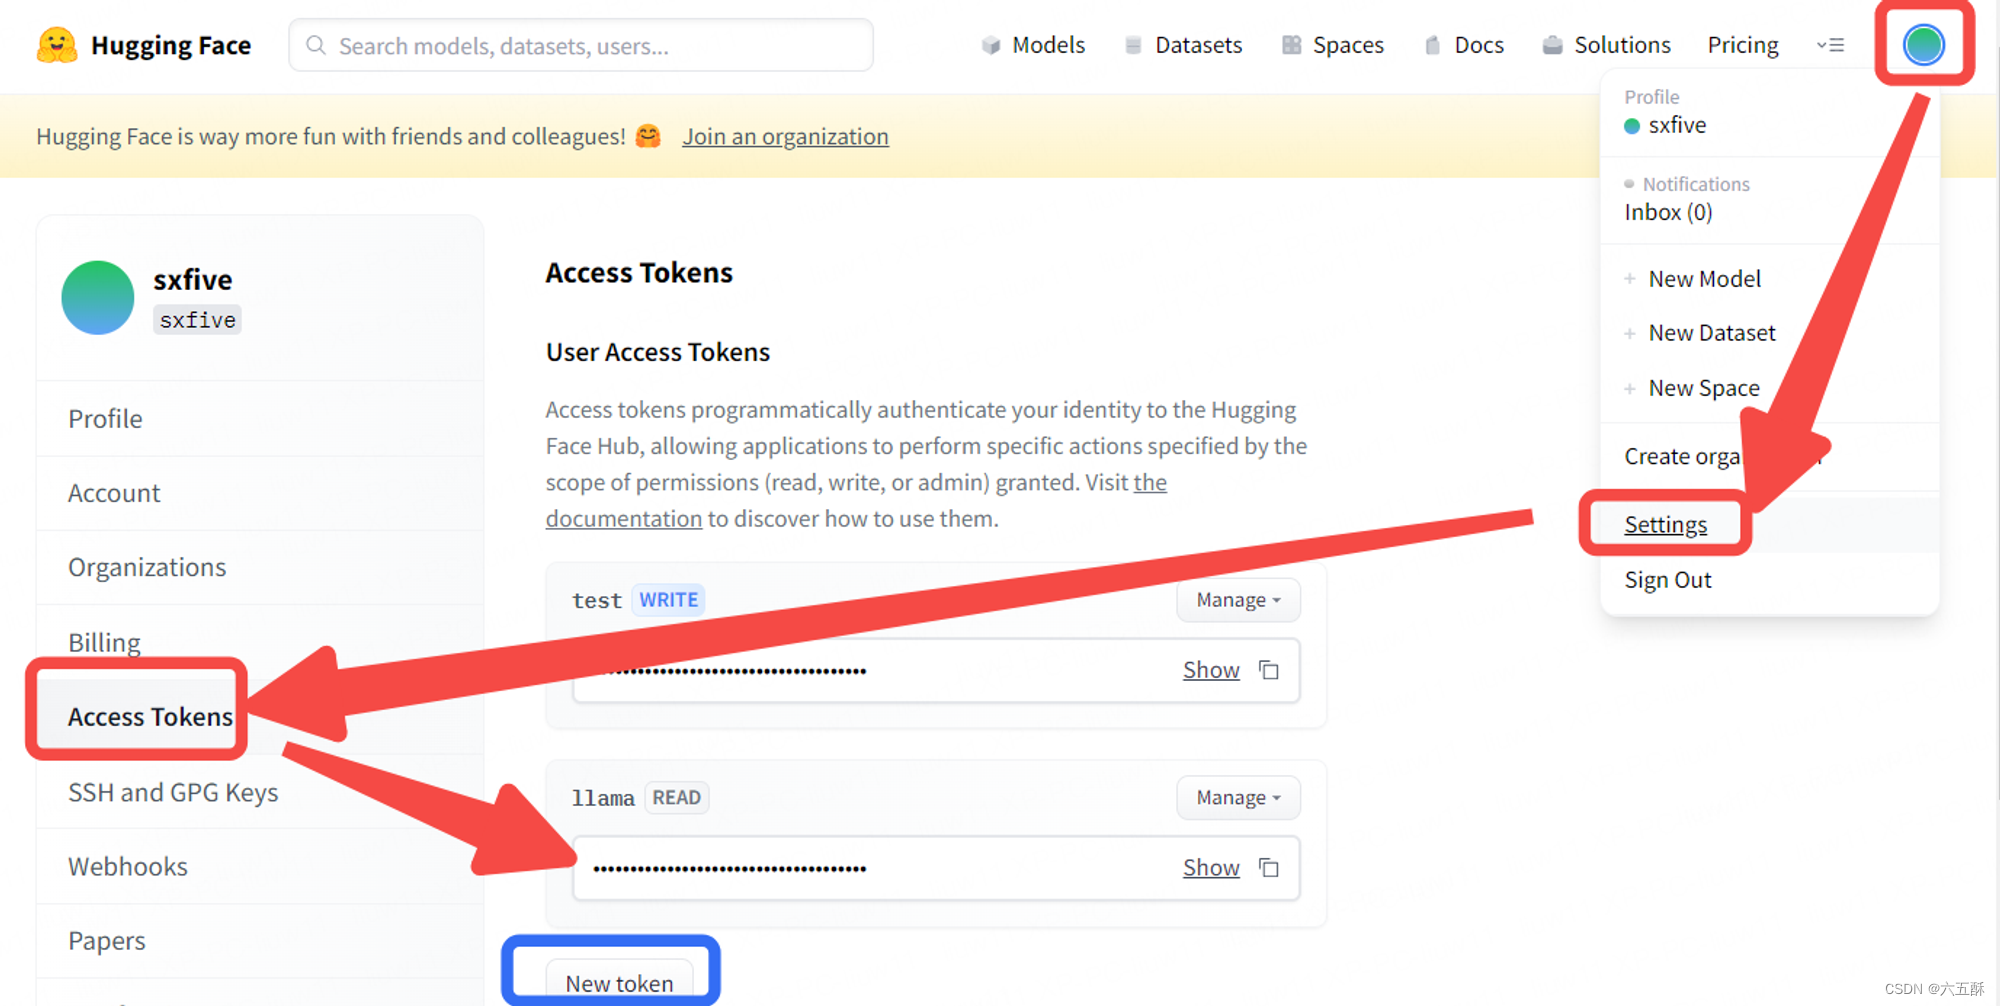Show the test token value
The width and height of the screenshot is (2000, 1006).
(x=1211, y=670)
